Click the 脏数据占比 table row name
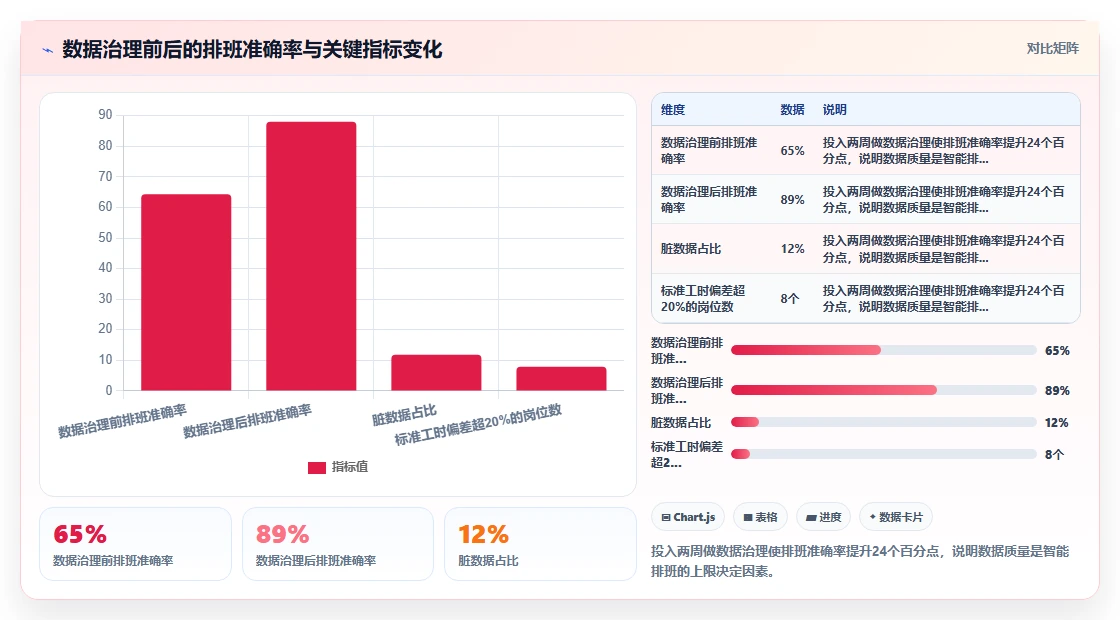 pyautogui.click(x=691, y=249)
